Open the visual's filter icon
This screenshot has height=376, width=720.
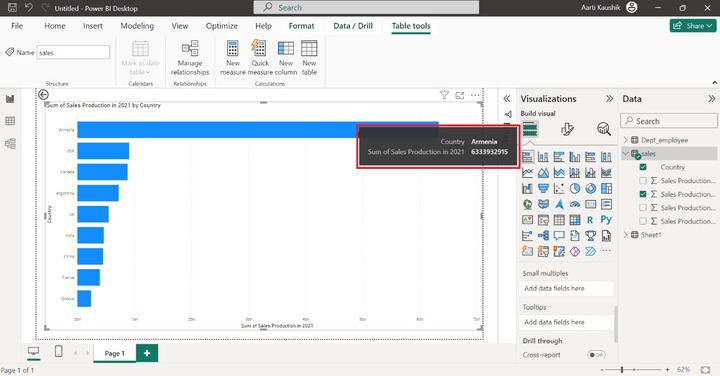(x=444, y=95)
